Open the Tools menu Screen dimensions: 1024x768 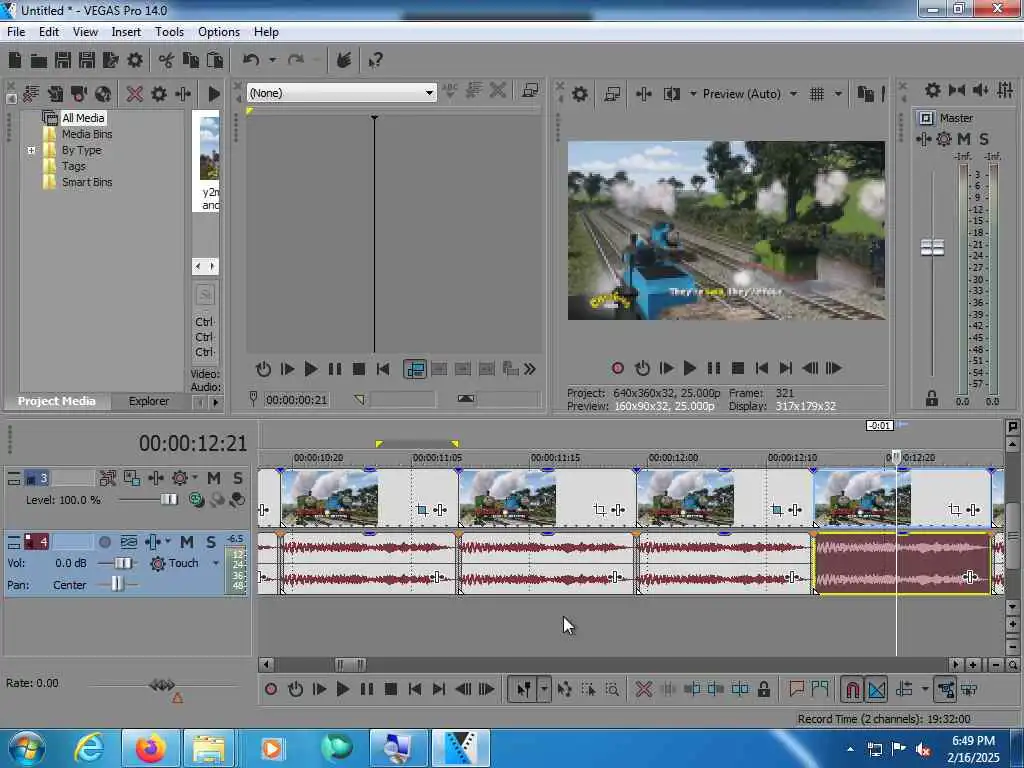(x=169, y=32)
